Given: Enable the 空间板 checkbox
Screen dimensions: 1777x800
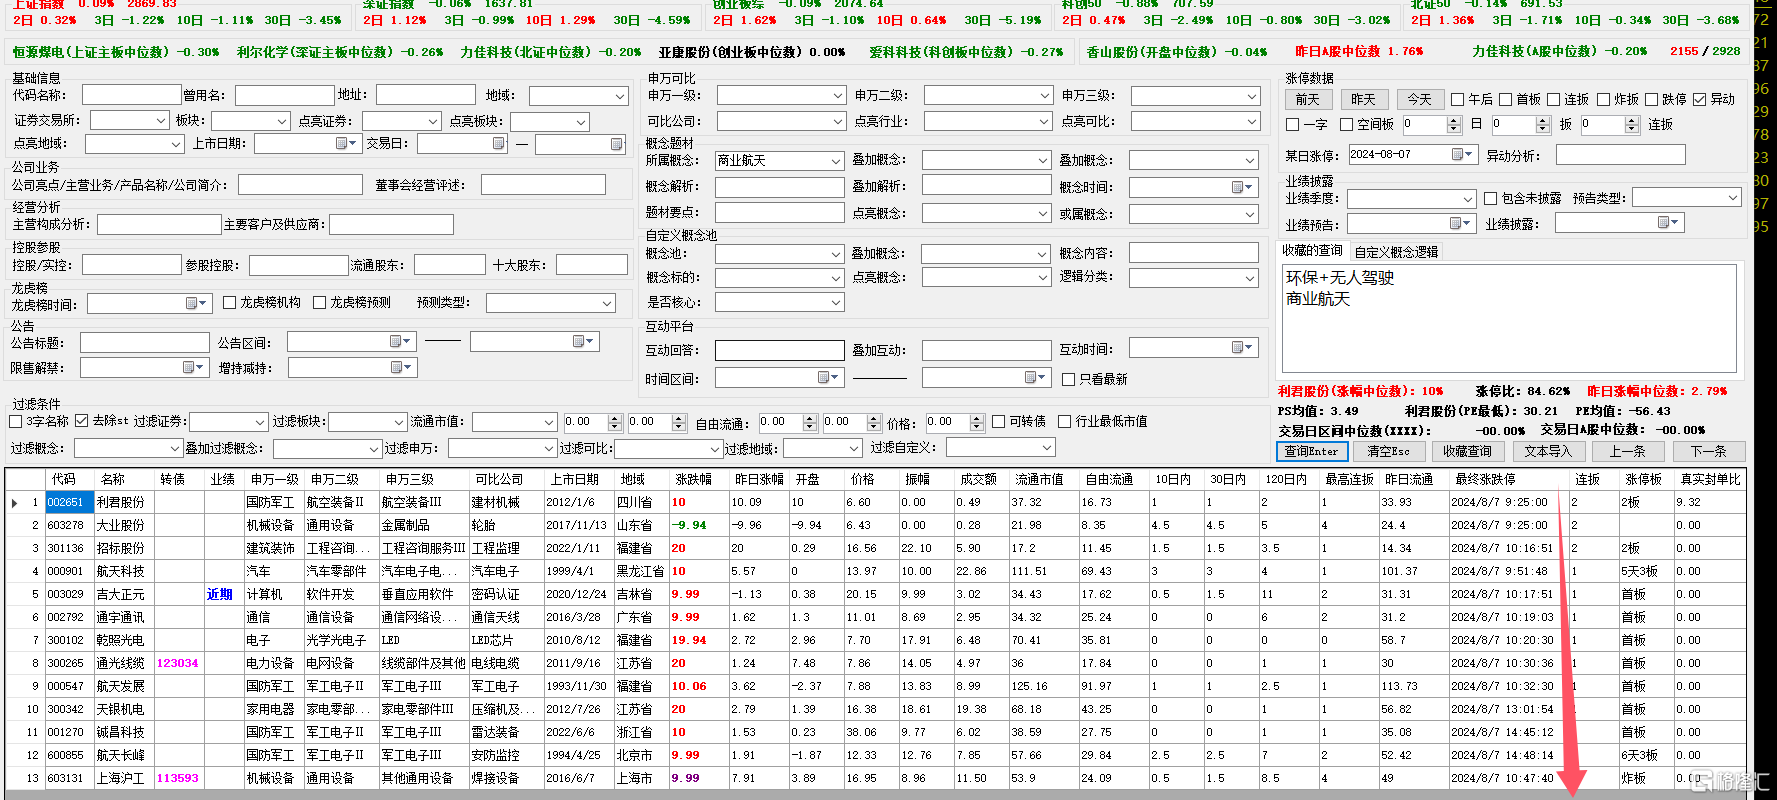Looking at the screenshot, I should (1347, 125).
